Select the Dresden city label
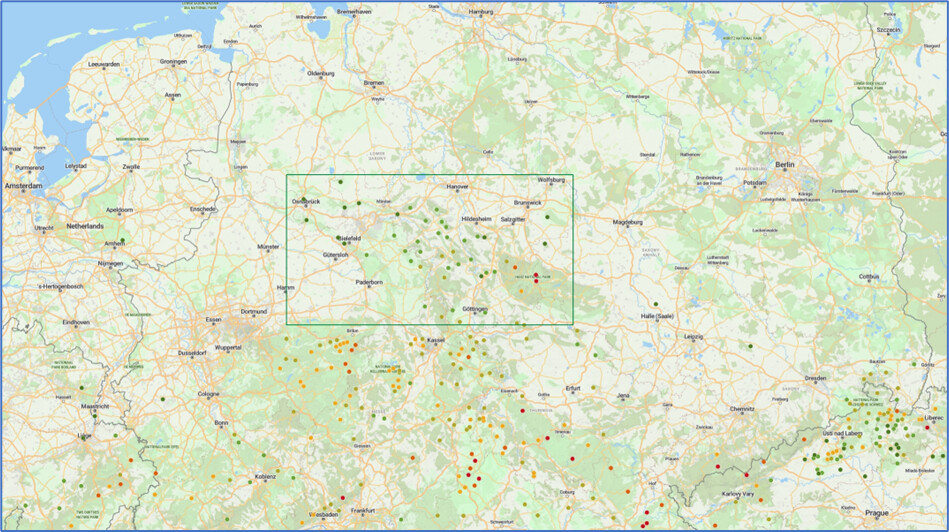 click(x=813, y=378)
